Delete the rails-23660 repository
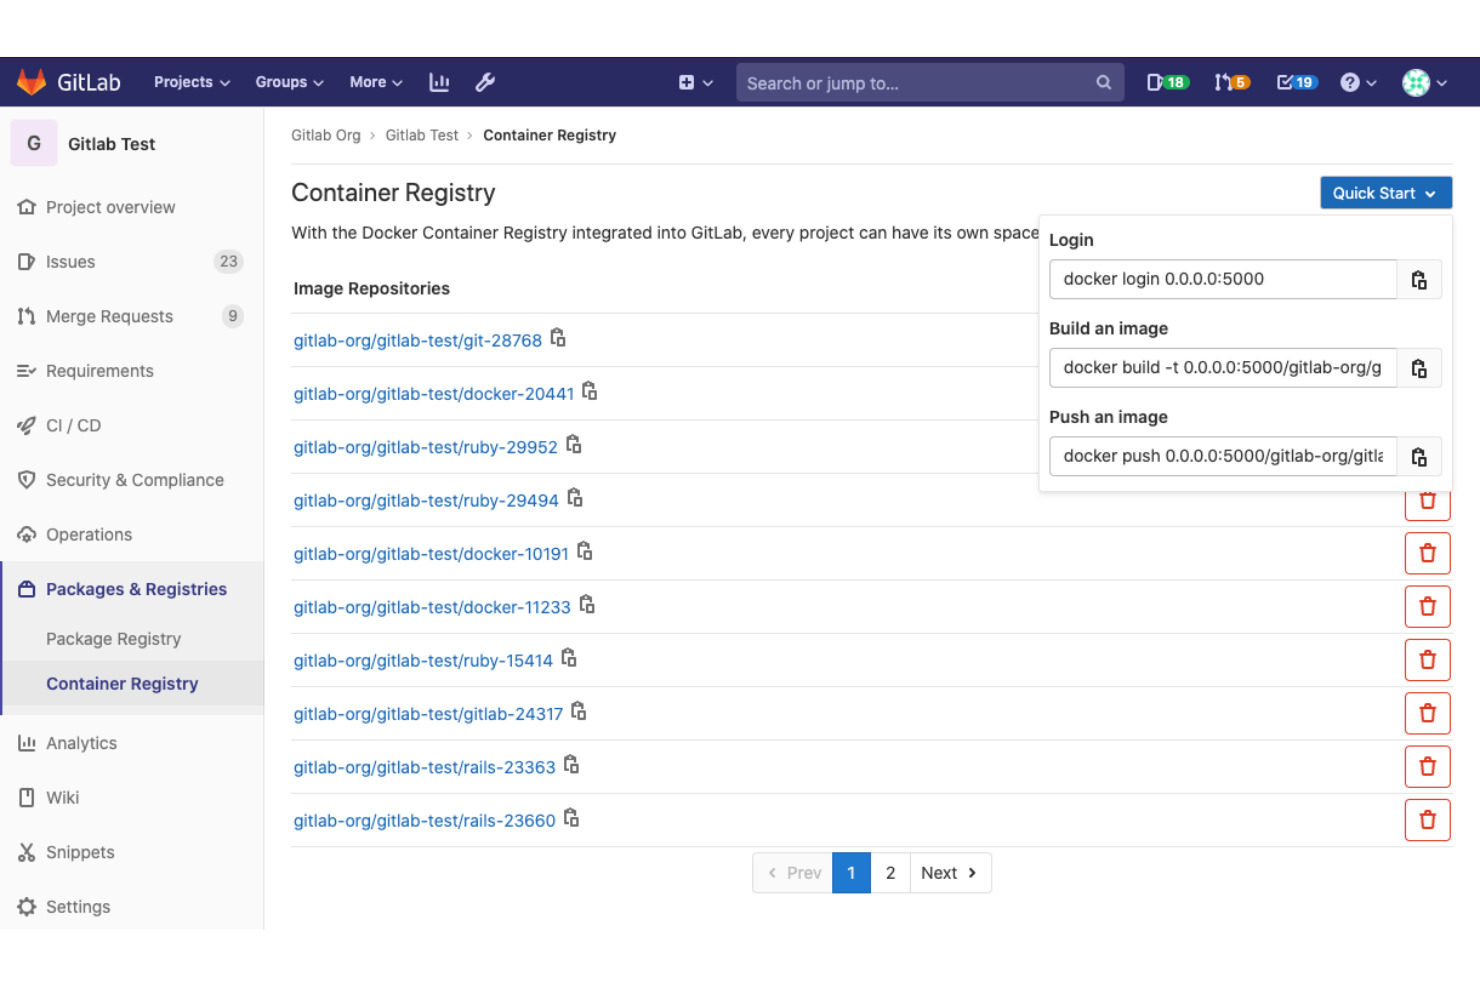This screenshot has height=987, width=1480. click(x=1427, y=820)
